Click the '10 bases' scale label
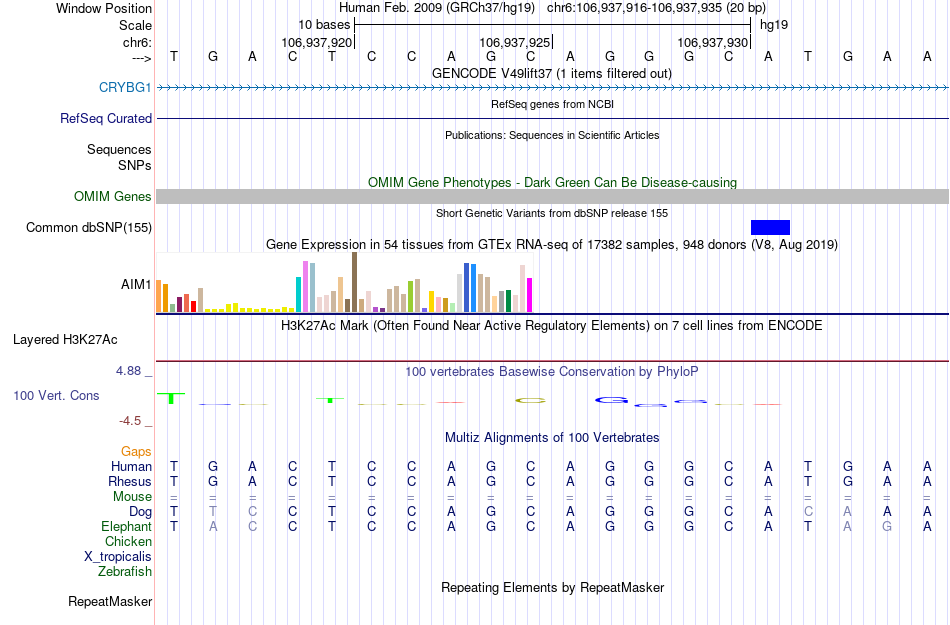This screenshot has height=625, width=950. pyautogui.click(x=324, y=25)
